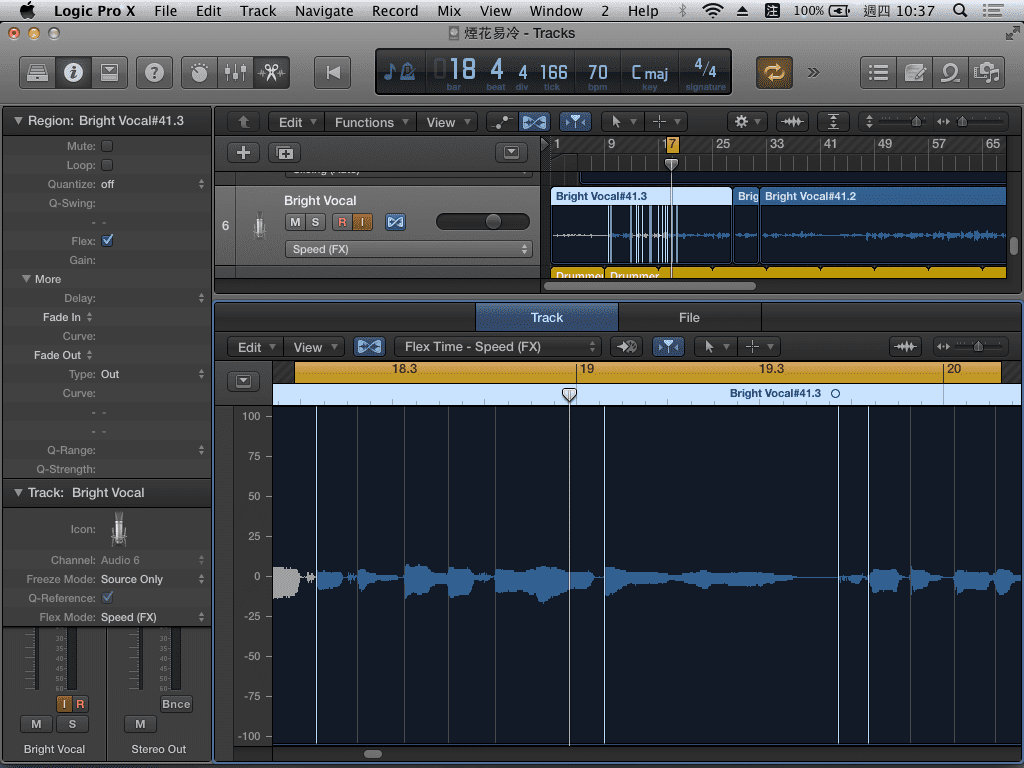Enable the region Loop checkbox
Screen dimensions: 1024x768
[107, 165]
